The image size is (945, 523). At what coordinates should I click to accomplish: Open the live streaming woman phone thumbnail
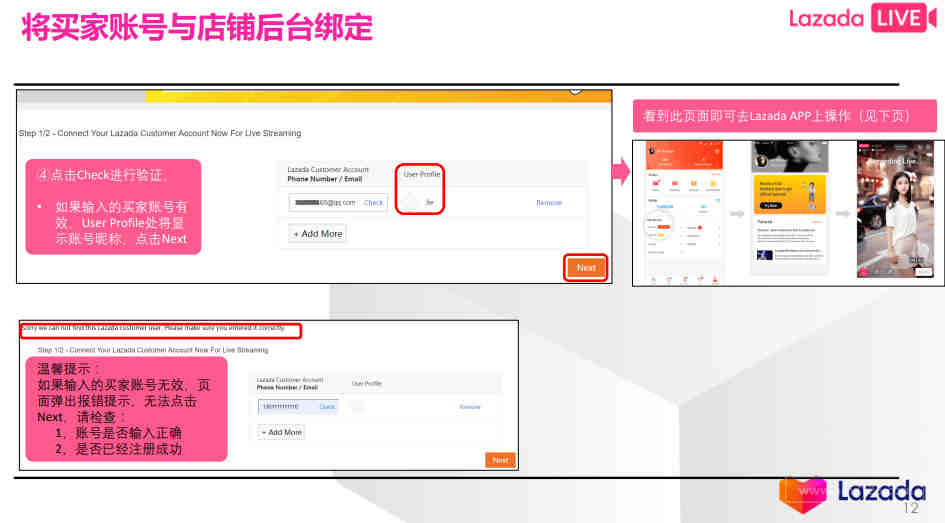click(895, 209)
